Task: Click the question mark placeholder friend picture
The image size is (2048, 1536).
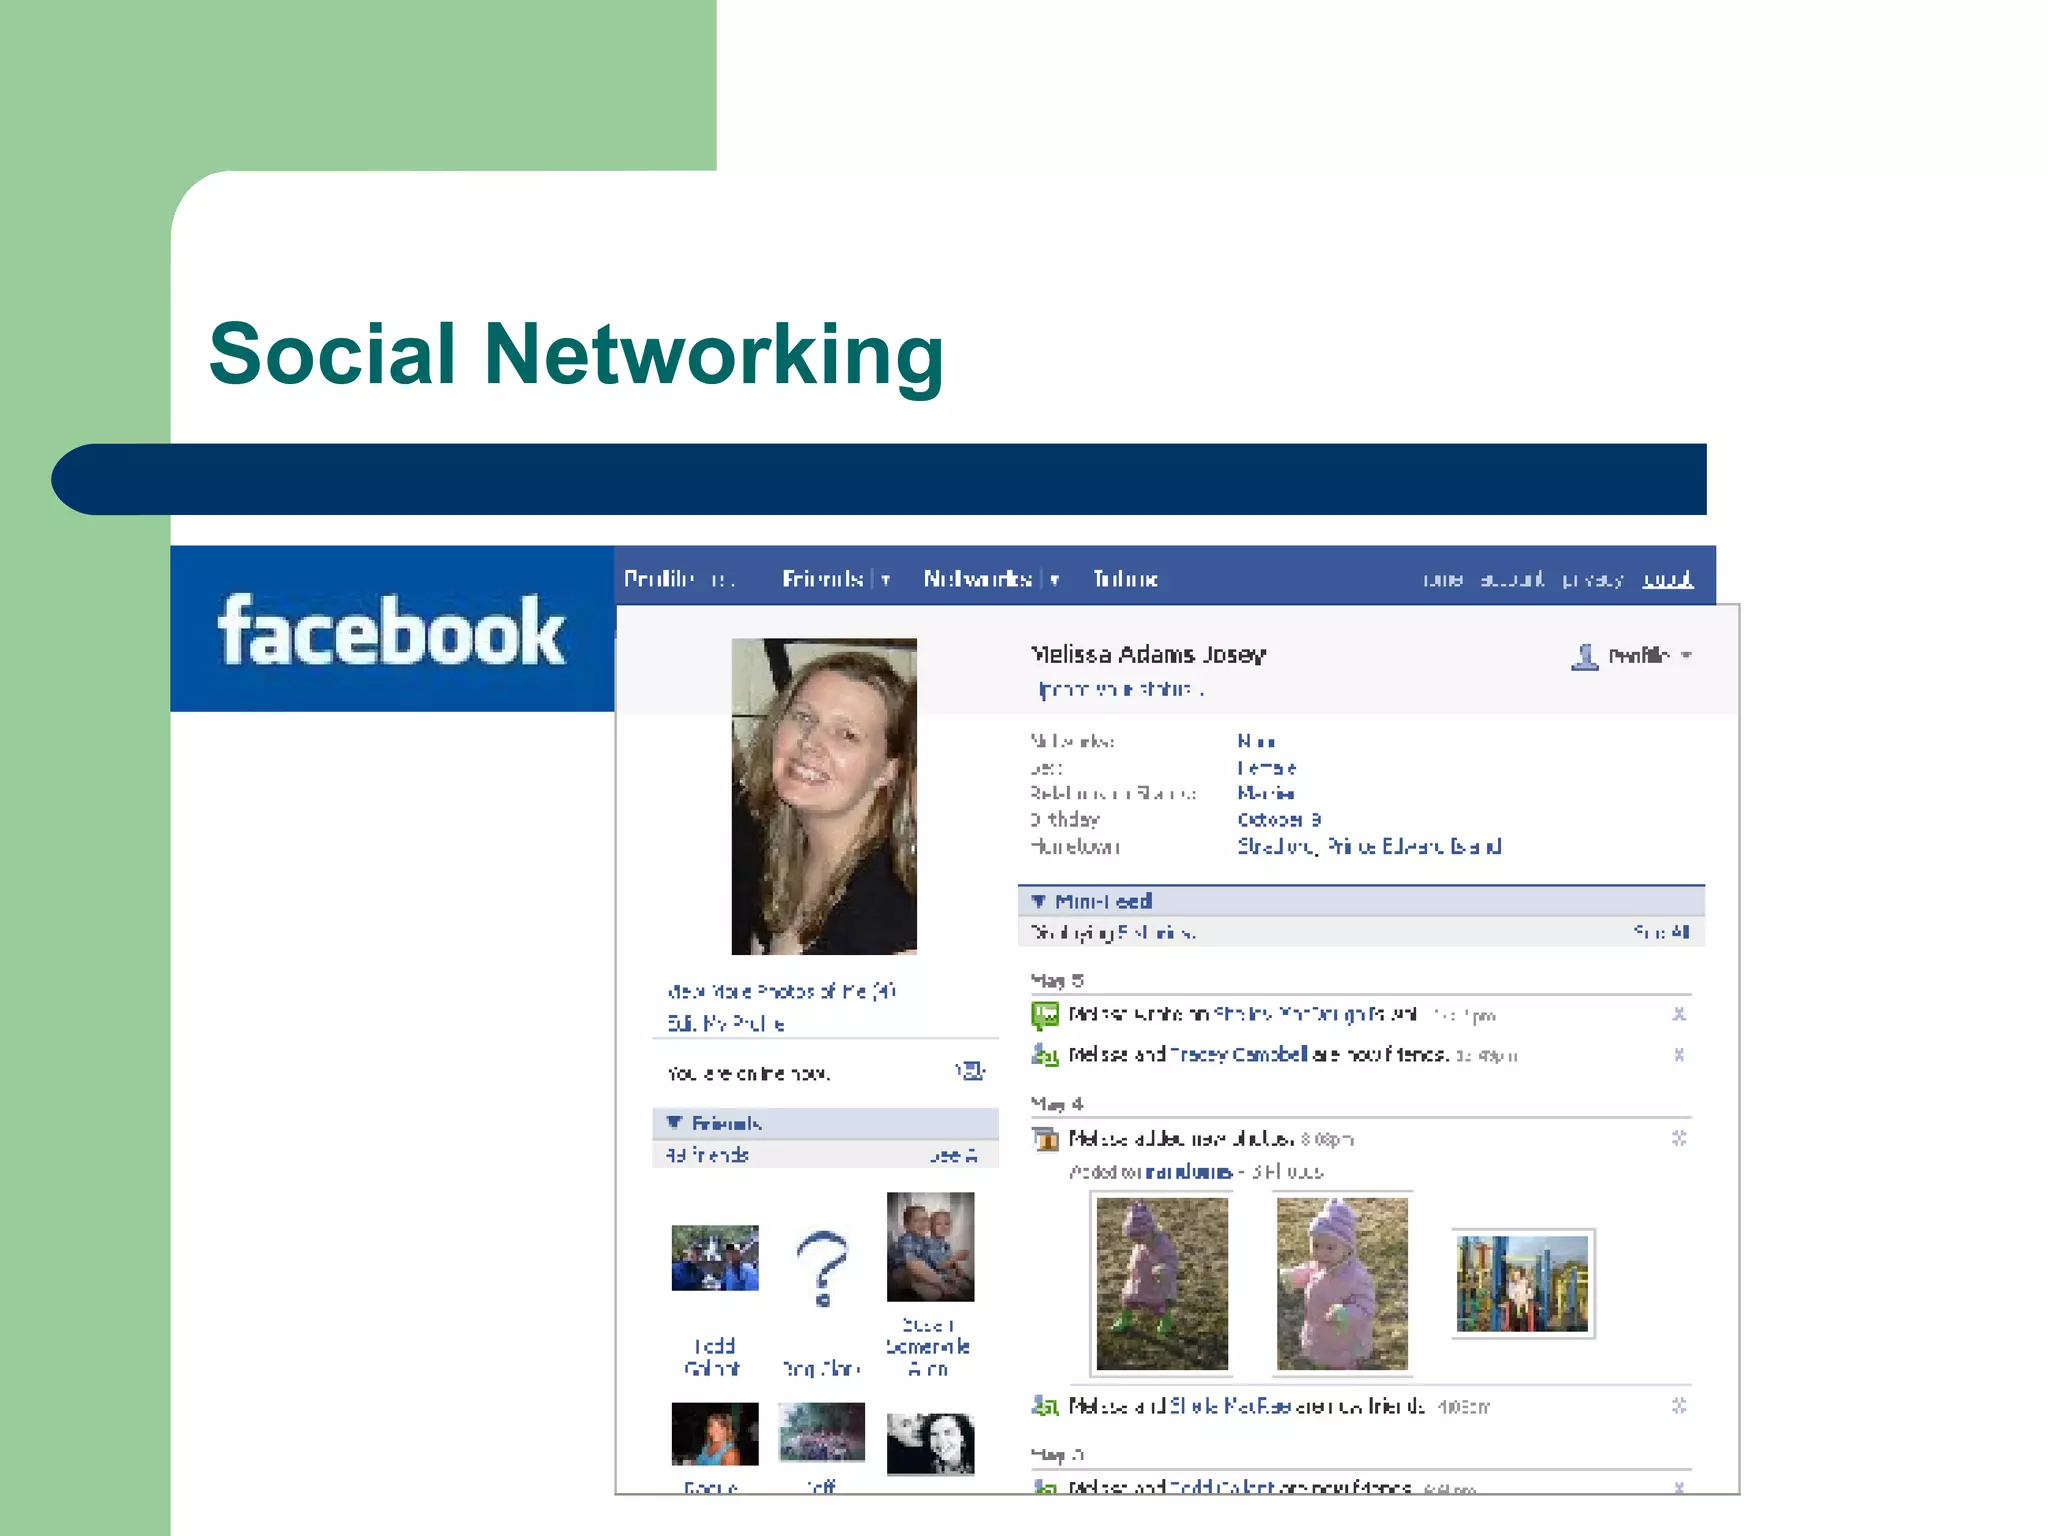Action: point(822,1268)
